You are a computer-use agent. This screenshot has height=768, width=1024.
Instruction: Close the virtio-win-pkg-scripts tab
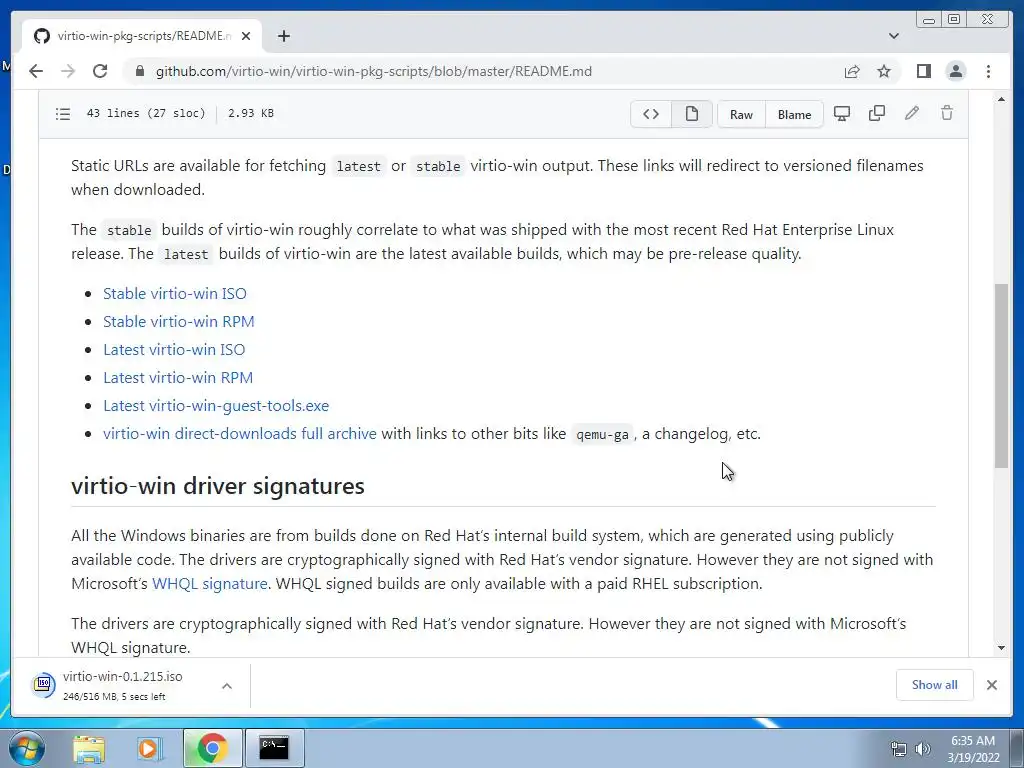coord(246,36)
